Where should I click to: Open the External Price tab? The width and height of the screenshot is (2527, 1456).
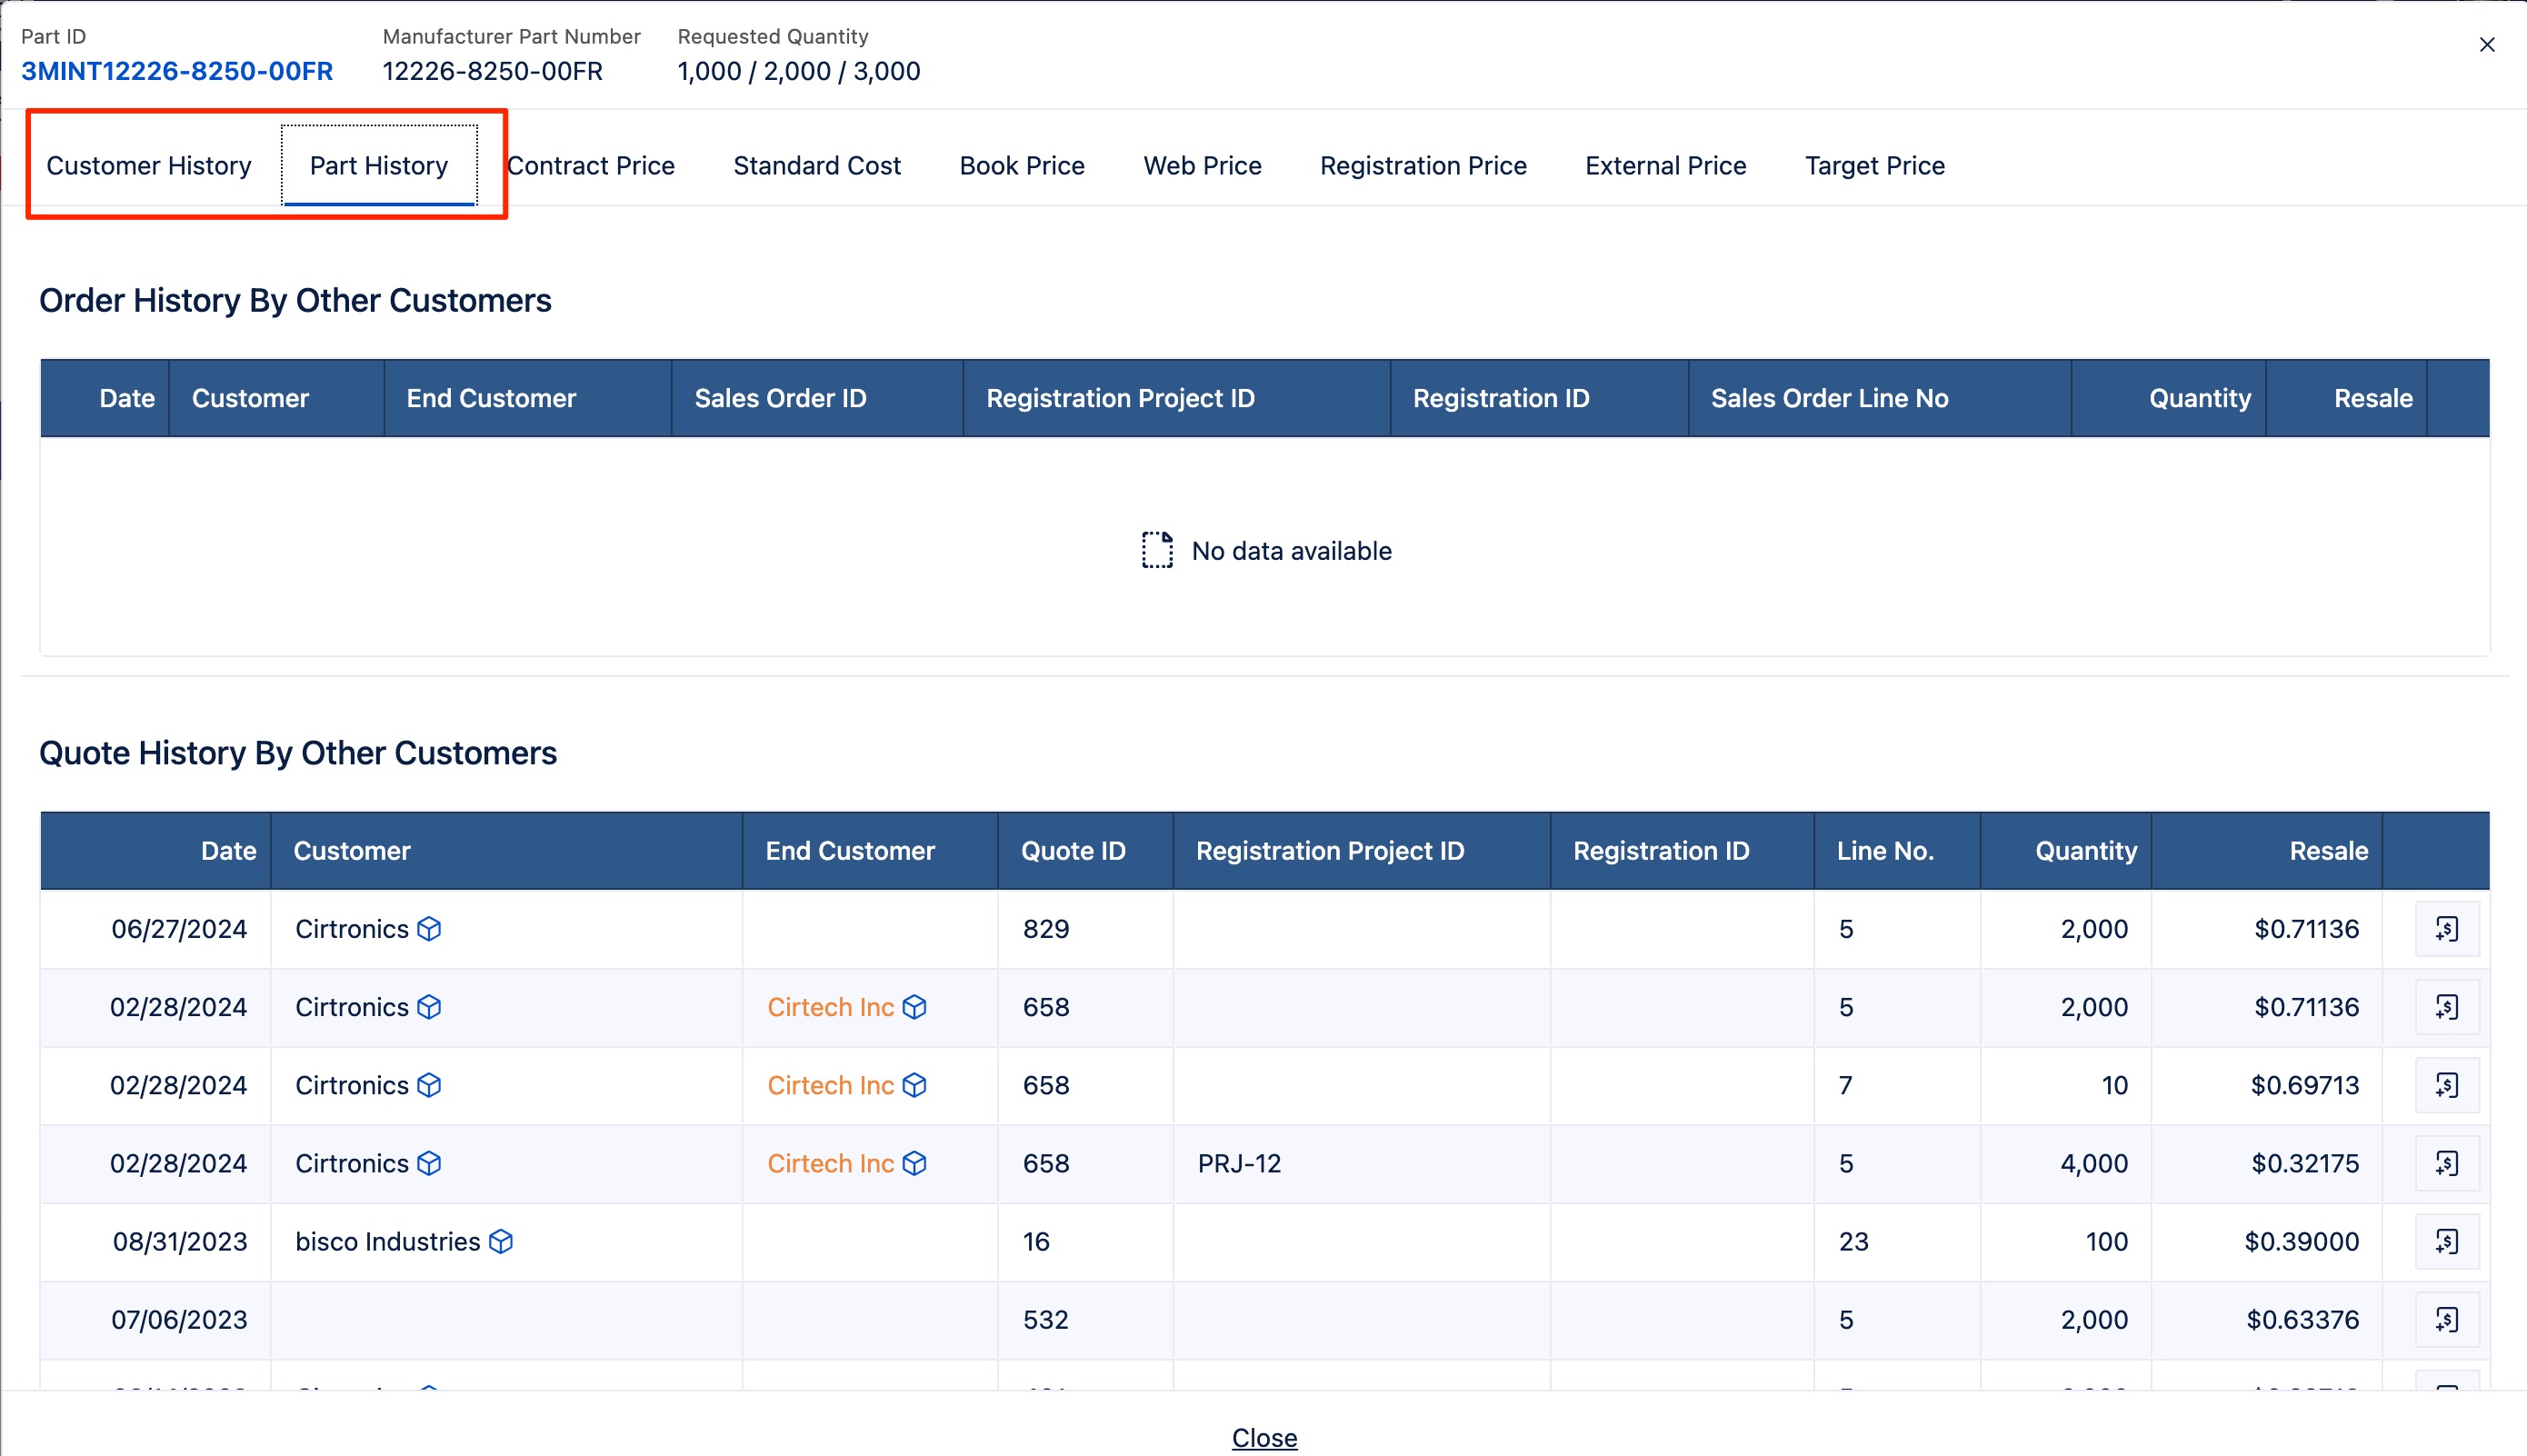(x=1665, y=165)
